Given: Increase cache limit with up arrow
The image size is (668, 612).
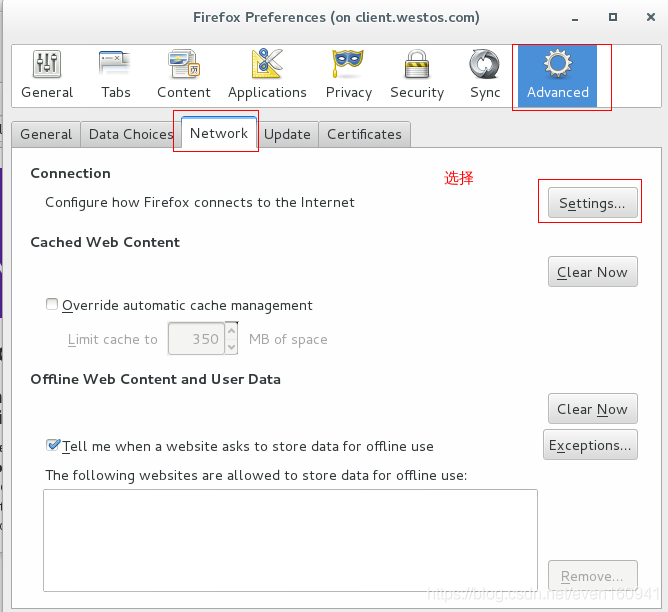Looking at the screenshot, I should pyautogui.click(x=231, y=330).
